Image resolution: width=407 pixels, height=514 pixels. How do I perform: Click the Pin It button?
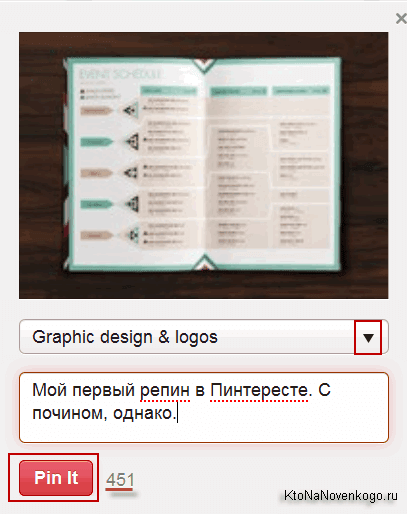tap(56, 478)
